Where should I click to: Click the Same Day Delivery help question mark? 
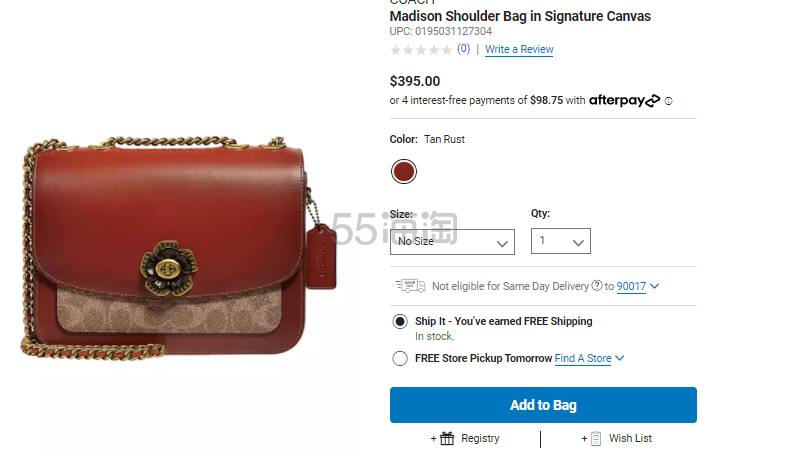coord(597,286)
